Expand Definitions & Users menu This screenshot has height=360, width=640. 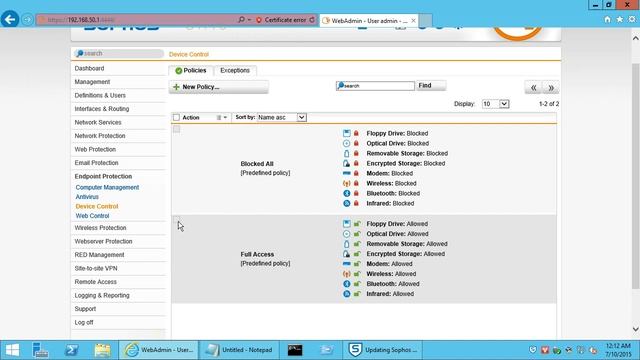[x=100, y=95]
